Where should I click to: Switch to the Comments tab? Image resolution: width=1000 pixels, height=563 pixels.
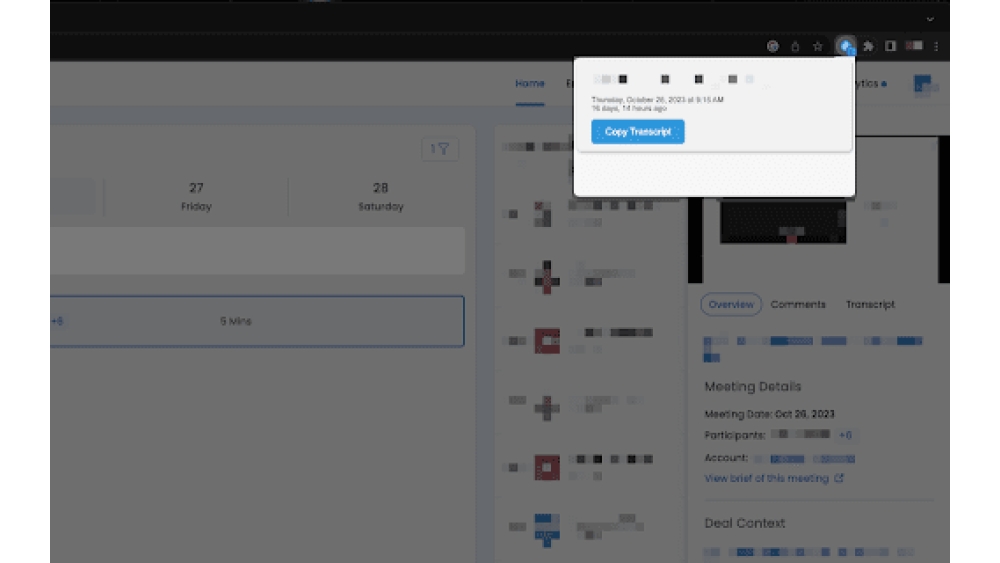click(798, 304)
